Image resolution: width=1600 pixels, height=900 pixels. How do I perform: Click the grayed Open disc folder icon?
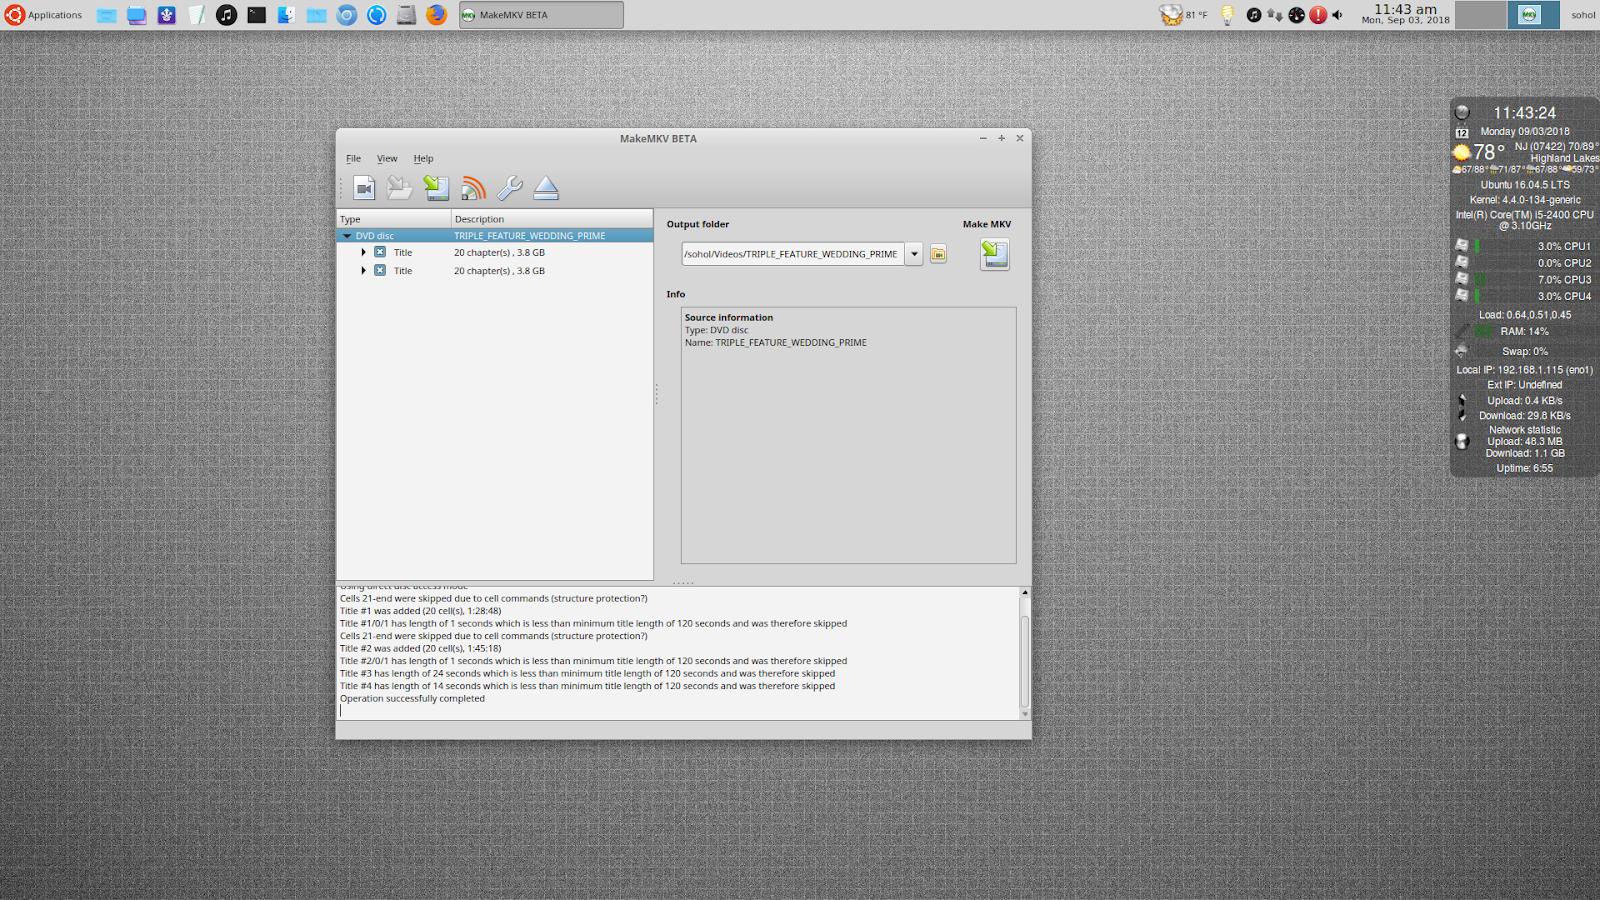pos(400,188)
